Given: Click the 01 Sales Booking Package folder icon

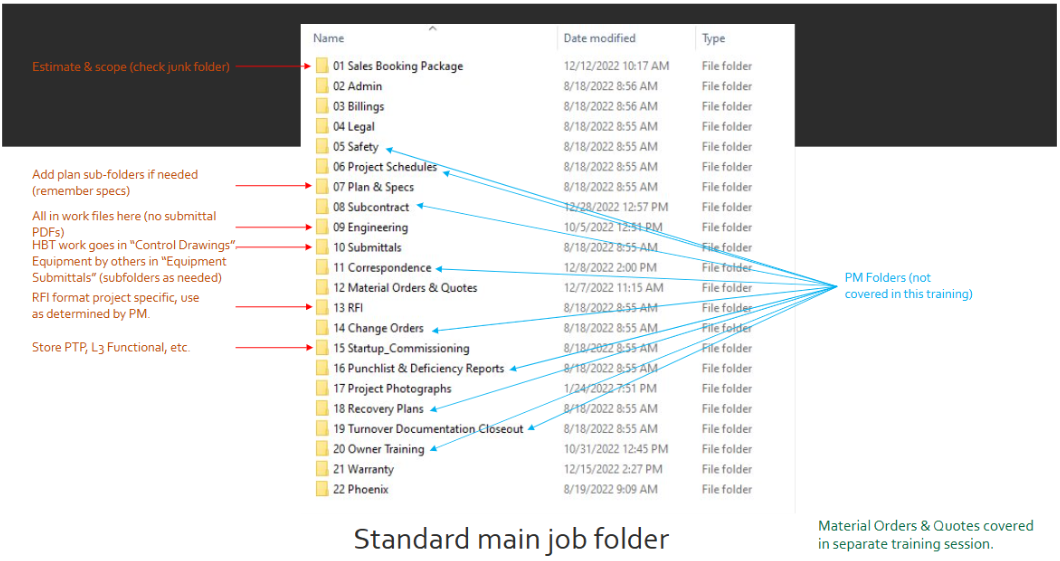Looking at the screenshot, I should coord(322,66).
